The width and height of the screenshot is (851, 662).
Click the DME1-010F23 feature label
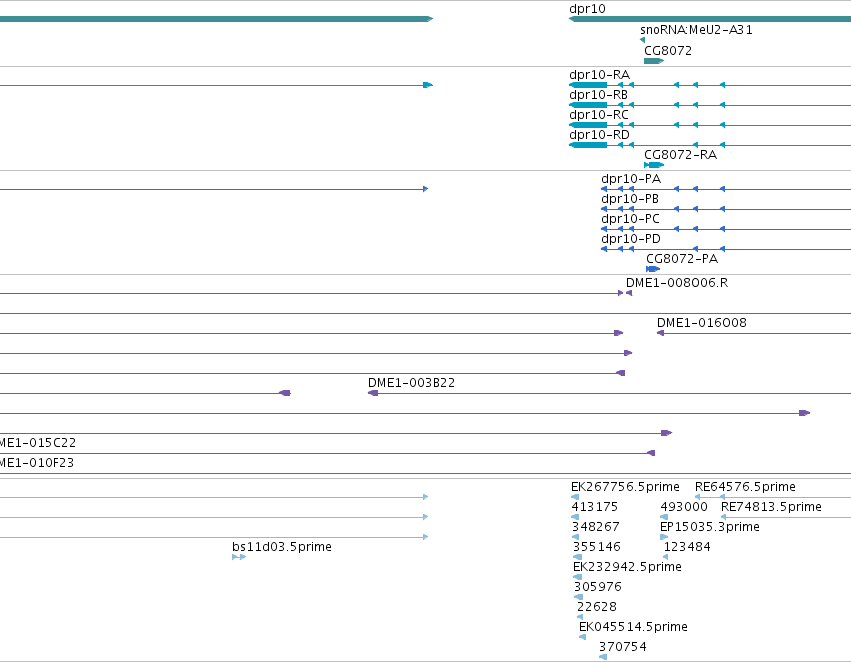(36, 463)
